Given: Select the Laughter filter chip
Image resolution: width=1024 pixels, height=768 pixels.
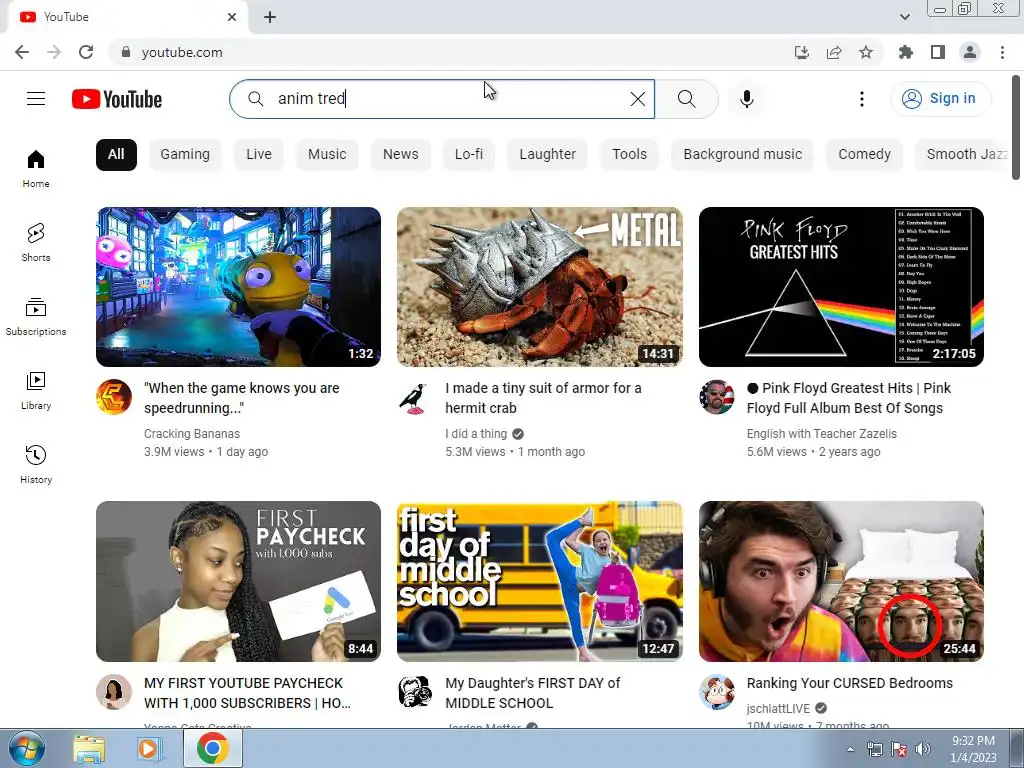Looking at the screenshot, I should [547, 155].
